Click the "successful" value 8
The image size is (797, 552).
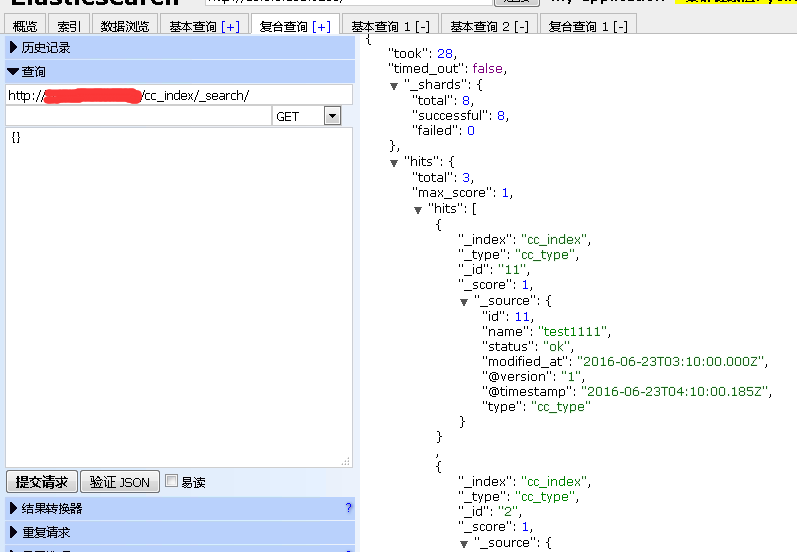point(501,115)
